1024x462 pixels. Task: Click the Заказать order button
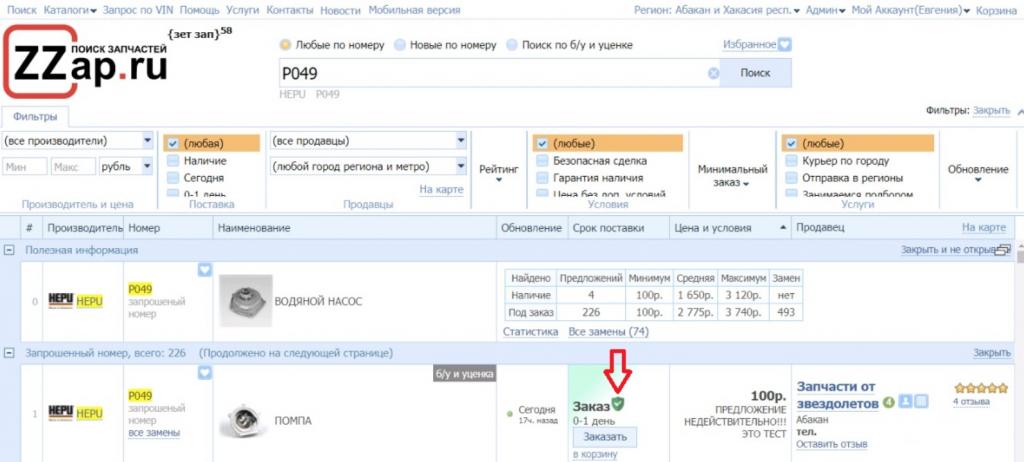coord(604,437)
